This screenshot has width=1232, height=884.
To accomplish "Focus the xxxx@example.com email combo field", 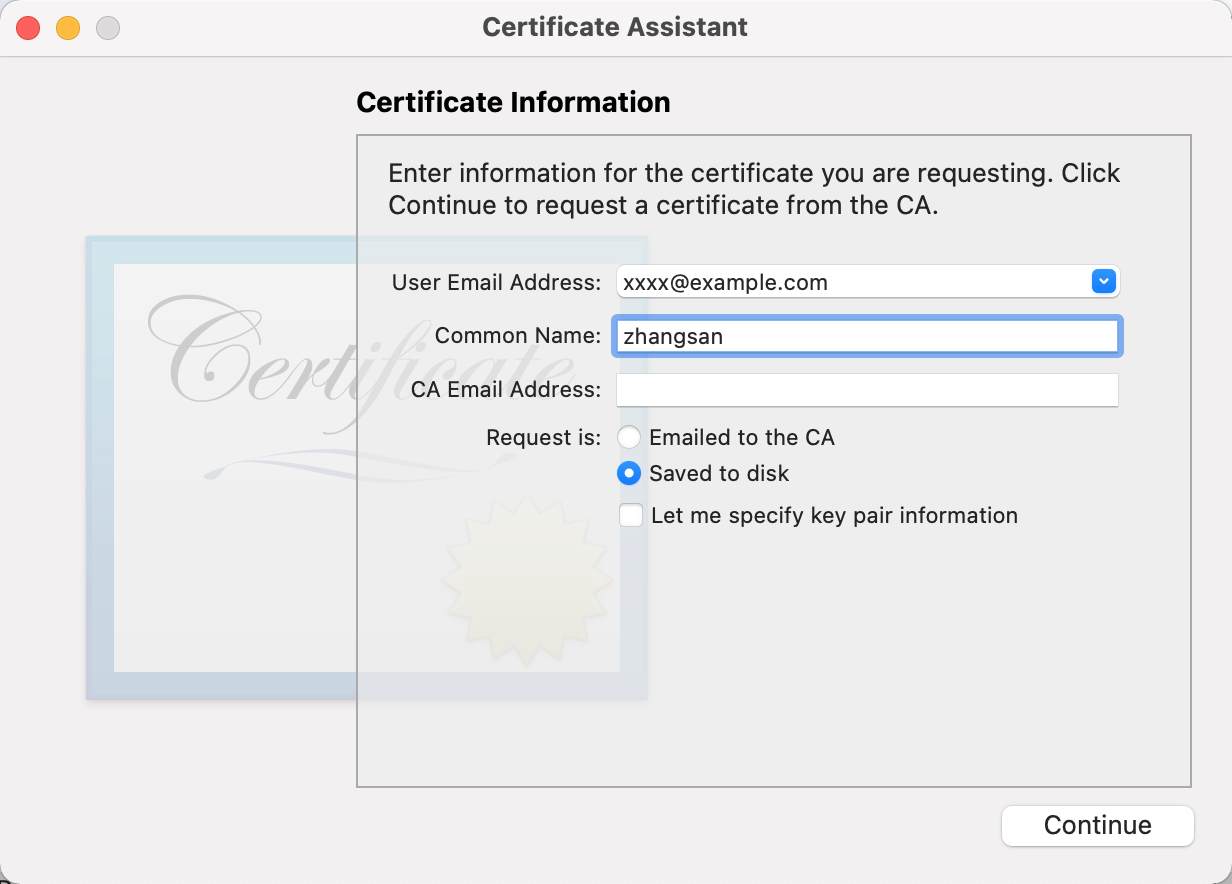I will [867, 282].
